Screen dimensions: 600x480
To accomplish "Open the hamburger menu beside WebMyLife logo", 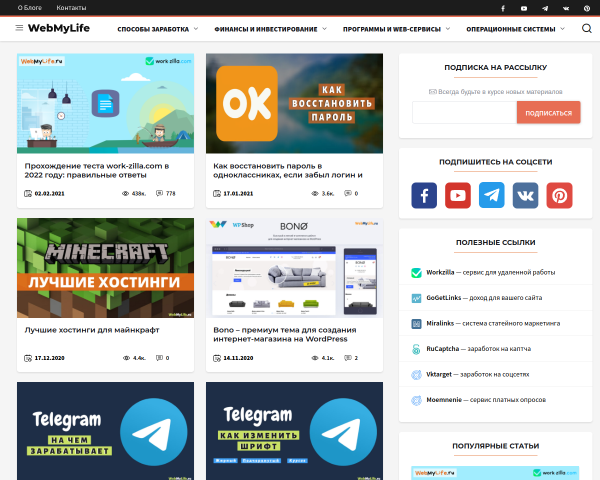I will tap(19, 28).
